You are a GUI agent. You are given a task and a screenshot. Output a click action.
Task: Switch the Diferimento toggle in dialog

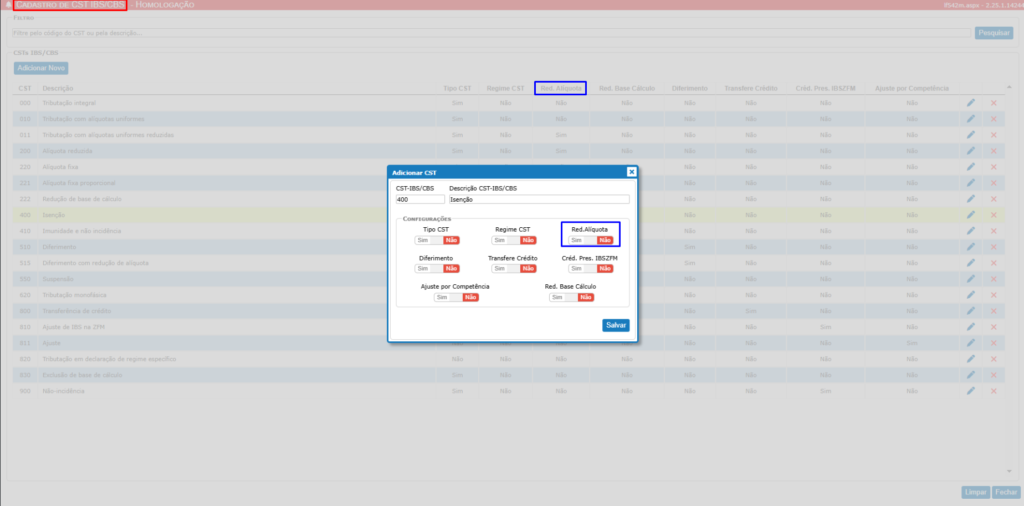[436, 268]
